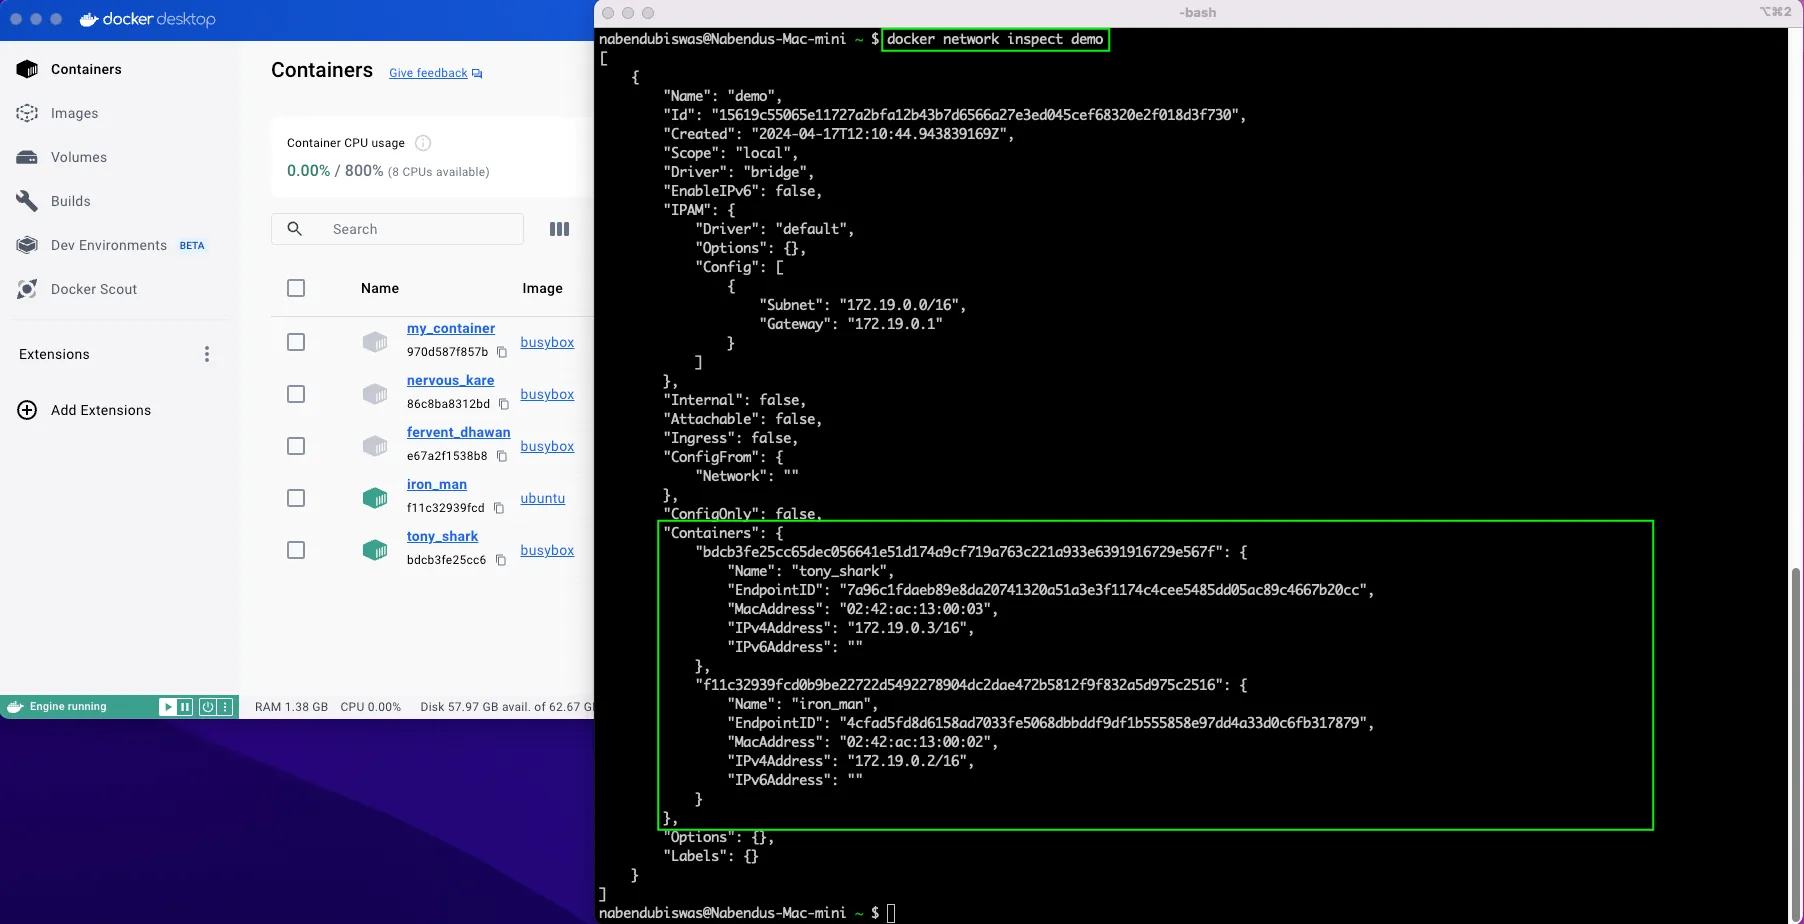Sort containers by Image column
This screenshot has height=924, width=1804.
[542, 288]
